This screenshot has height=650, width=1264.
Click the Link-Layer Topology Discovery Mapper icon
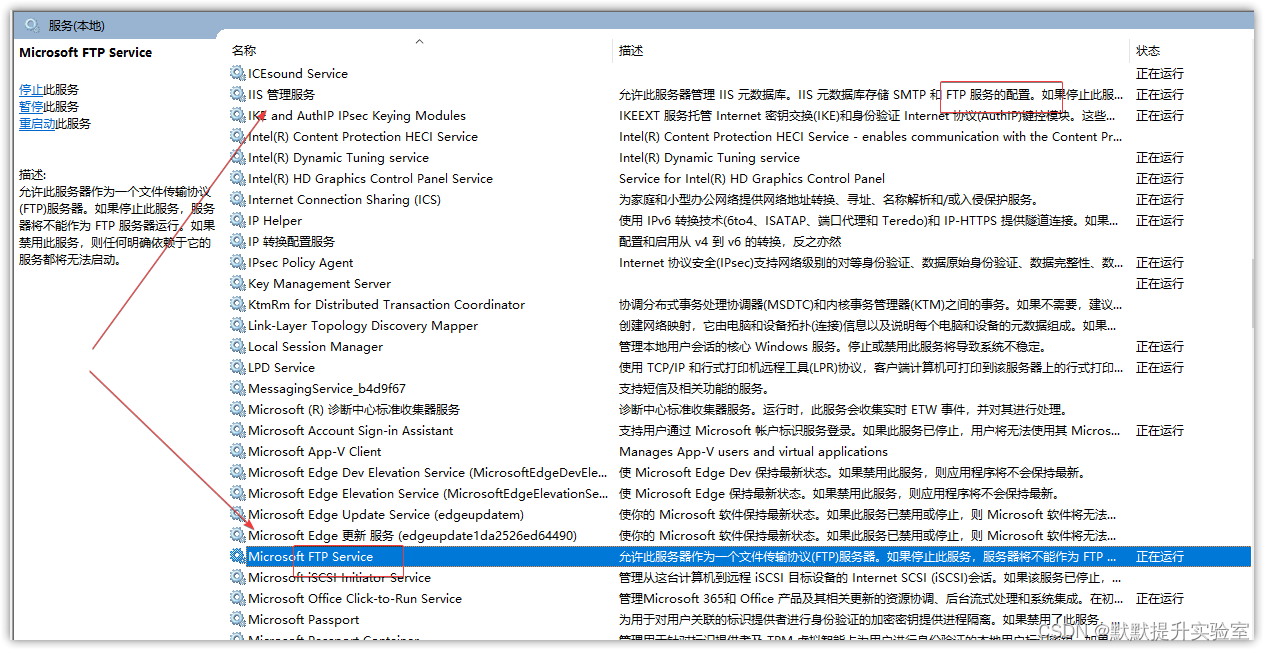(x=237, y=325)
